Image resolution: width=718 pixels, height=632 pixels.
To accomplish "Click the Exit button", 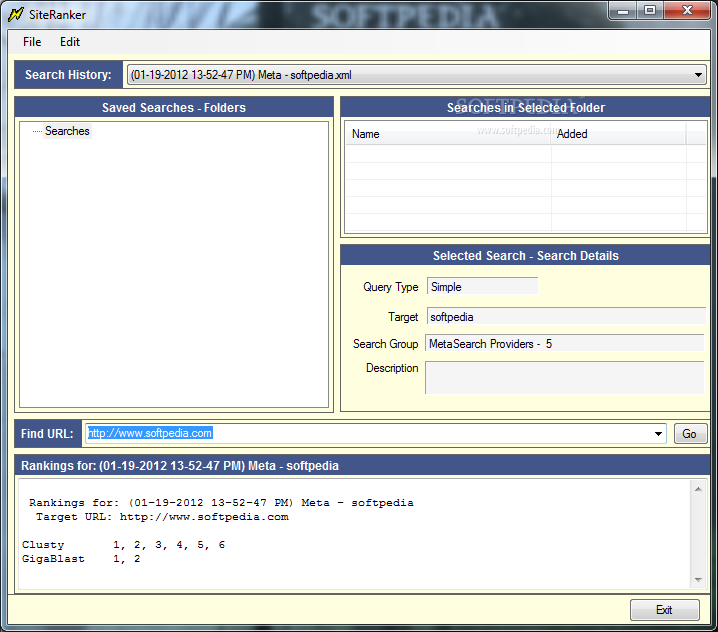I will pyautogui.click(x=664, y=610).
